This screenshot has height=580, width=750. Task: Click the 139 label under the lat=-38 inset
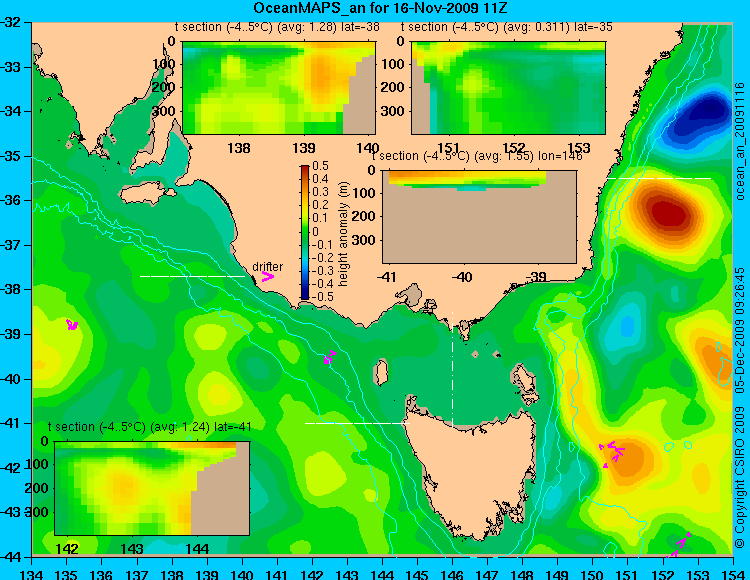[304, 147]
